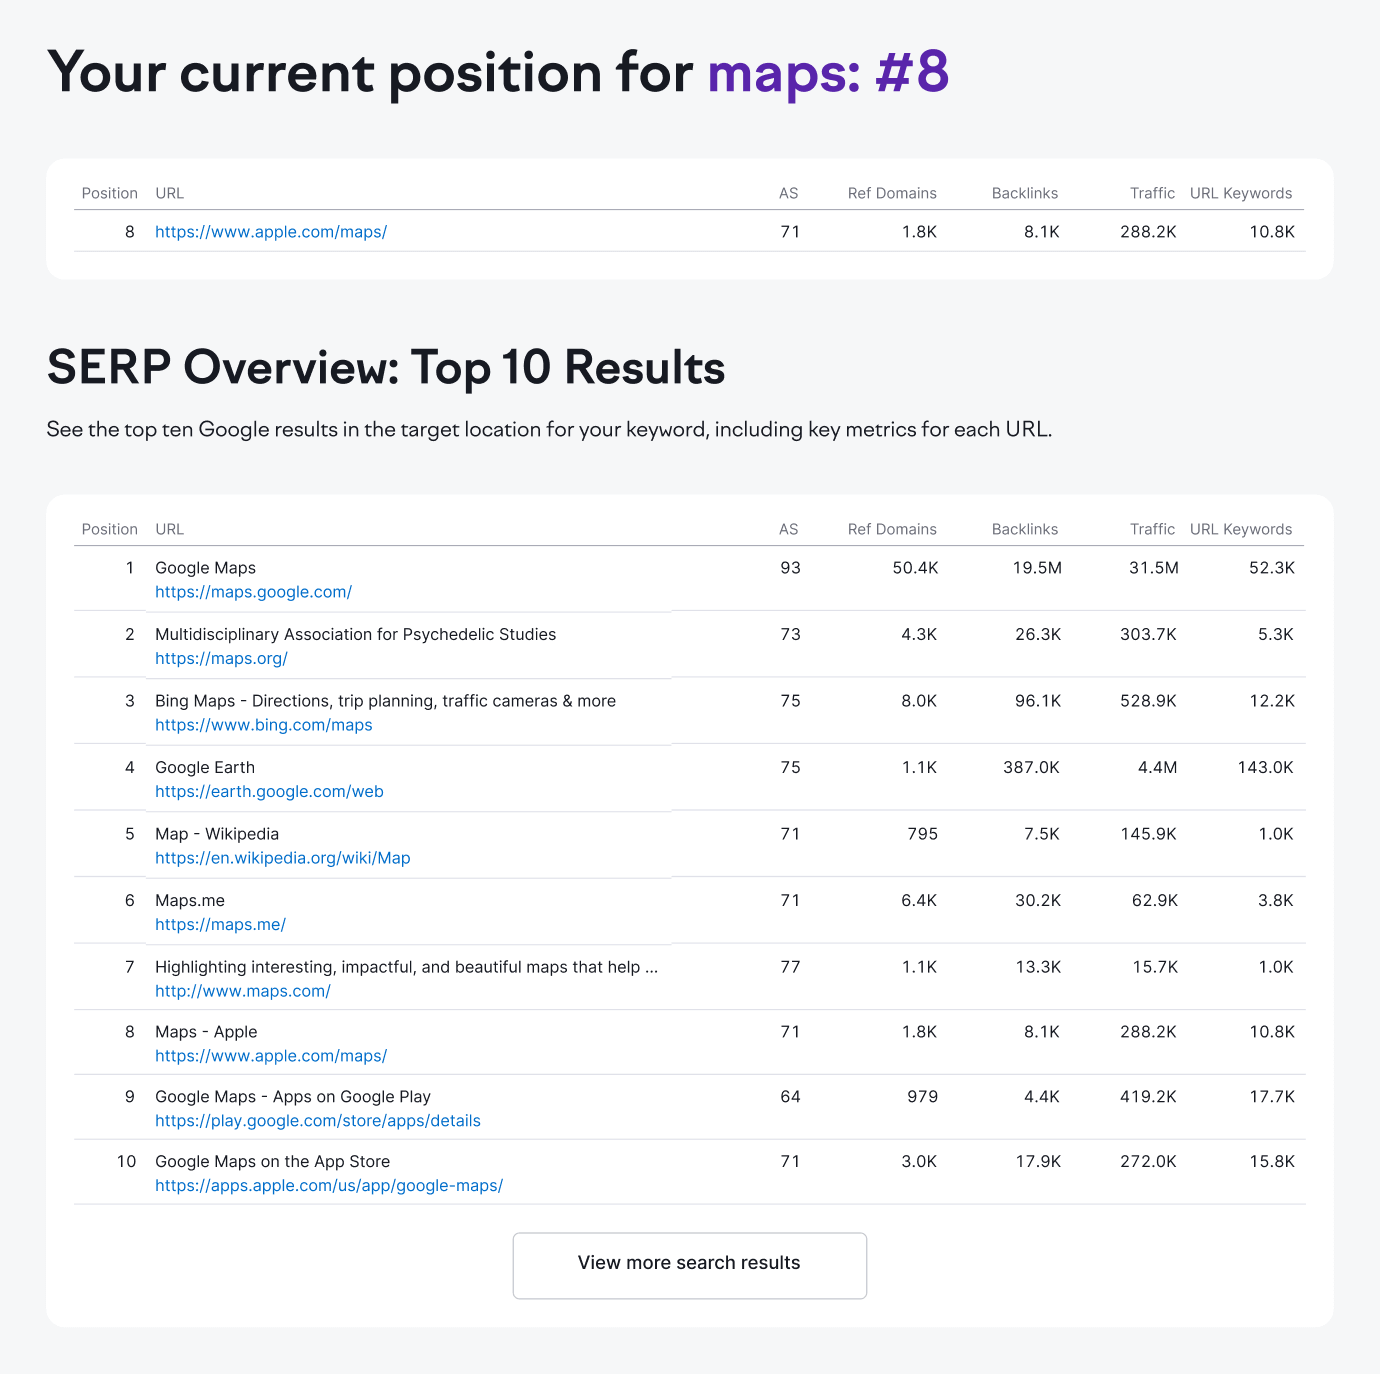Click the Google Earth link
Image resolution: width=1380 pixels, height=1374 pixels.
(269, 791)
